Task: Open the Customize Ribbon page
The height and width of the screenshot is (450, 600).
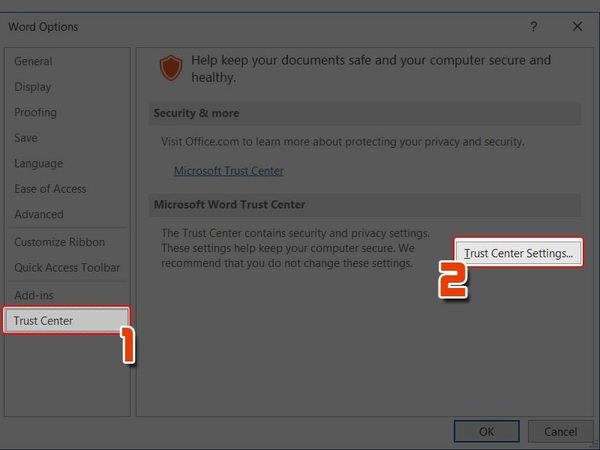Action: point(60,242)
